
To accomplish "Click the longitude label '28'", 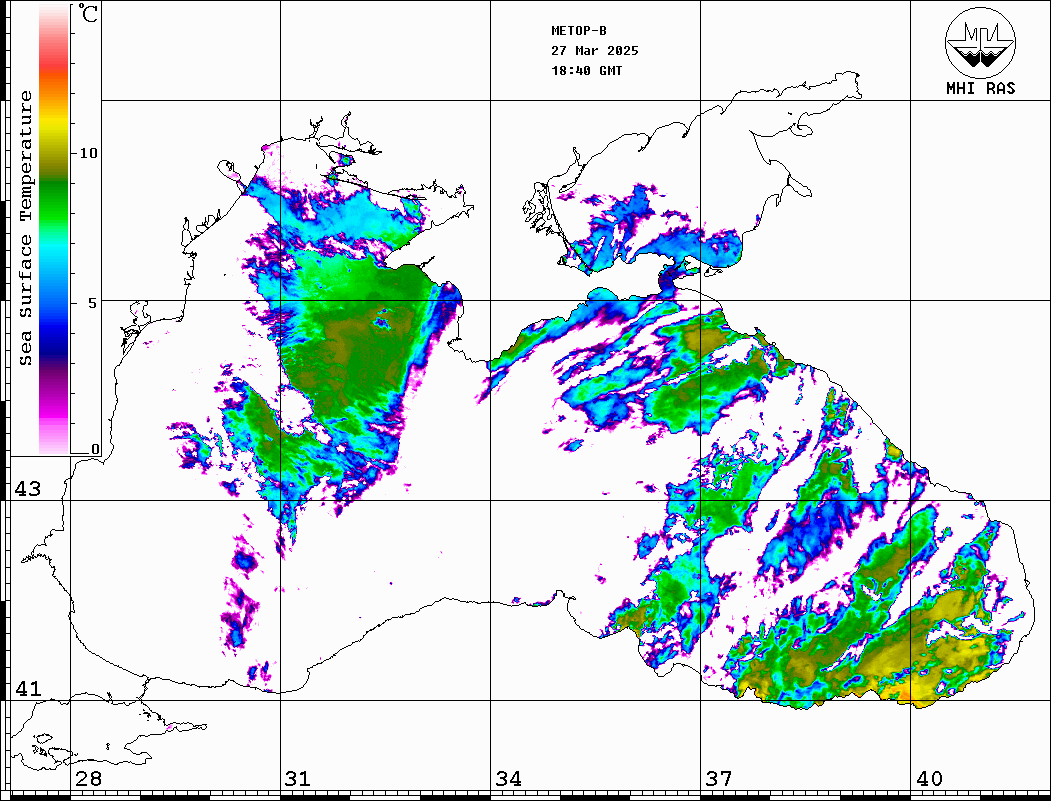I will [88, 778].
